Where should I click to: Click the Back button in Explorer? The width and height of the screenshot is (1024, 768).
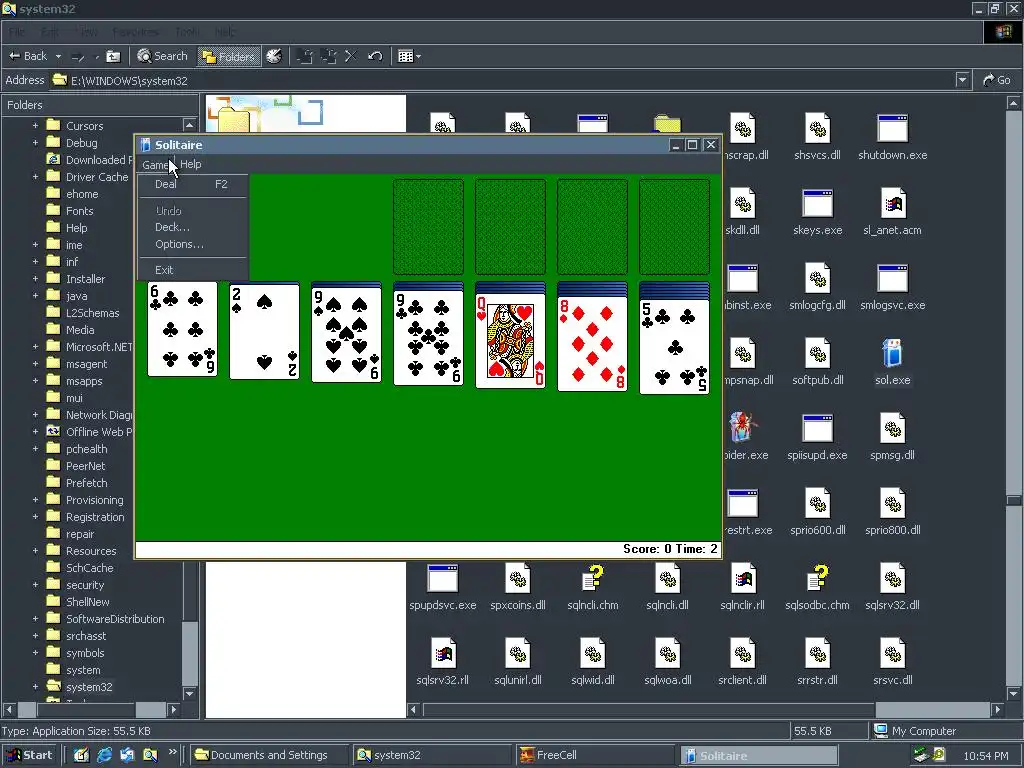[27, 56]
